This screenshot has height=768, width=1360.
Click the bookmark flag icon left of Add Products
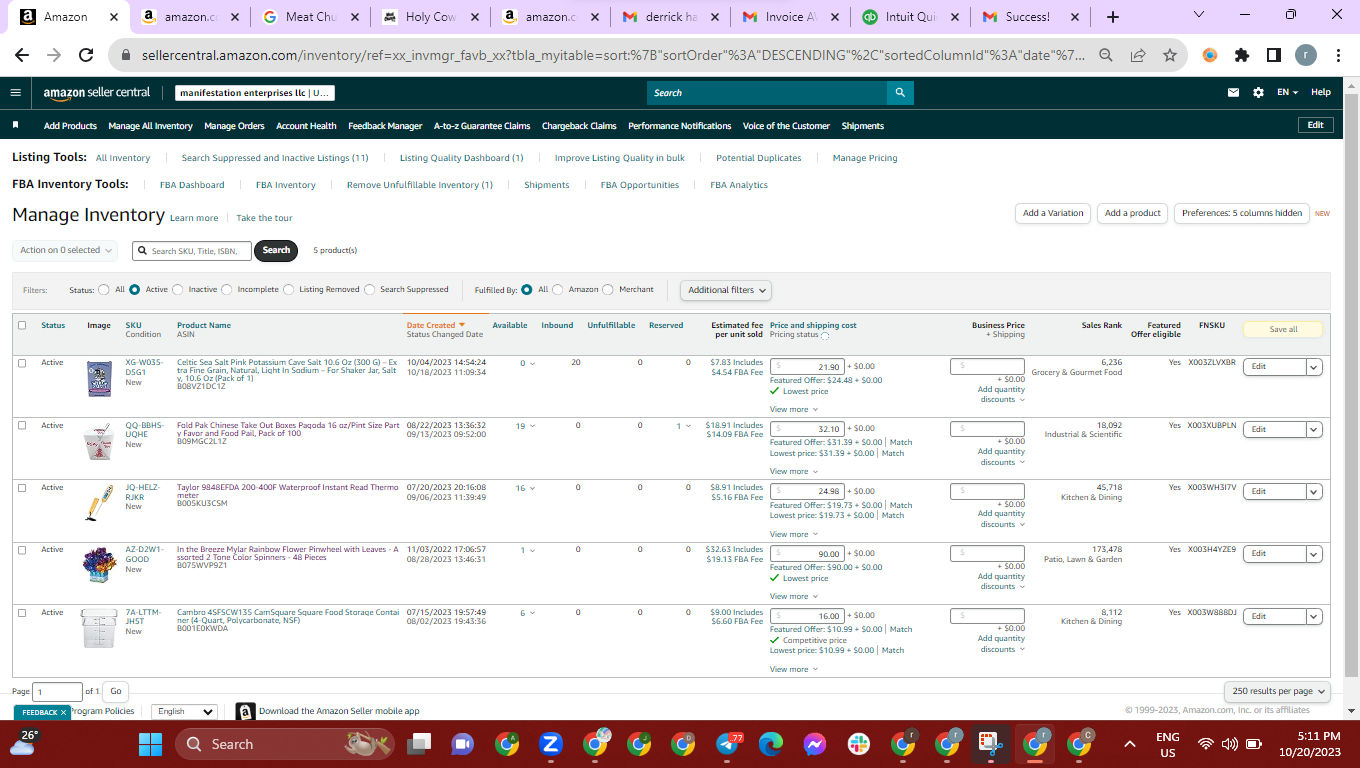coord(16,126)
